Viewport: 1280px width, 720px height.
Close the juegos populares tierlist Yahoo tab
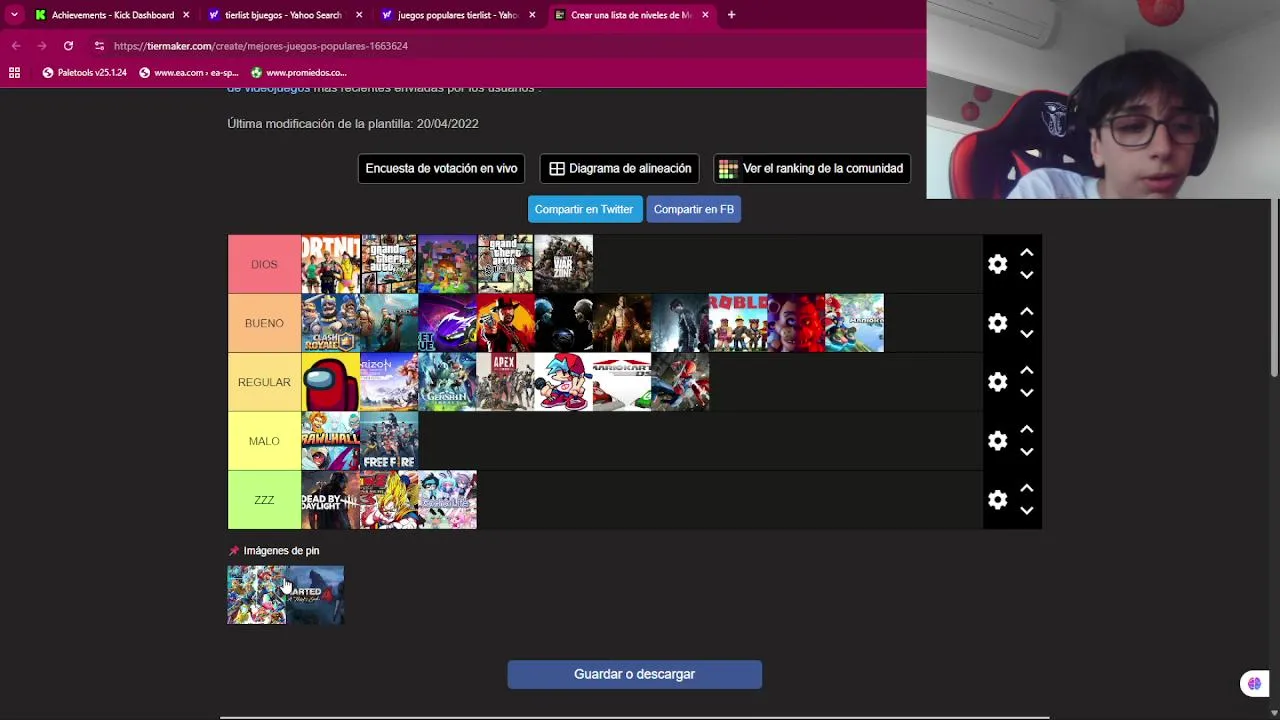coord(532,15)
